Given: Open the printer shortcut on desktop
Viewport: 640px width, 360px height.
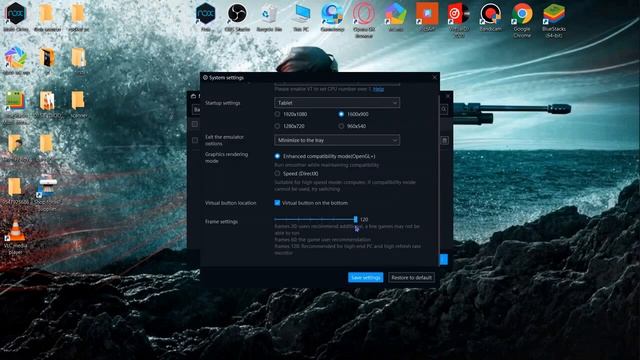Looking at the screenshot, I should click(47, 193).
